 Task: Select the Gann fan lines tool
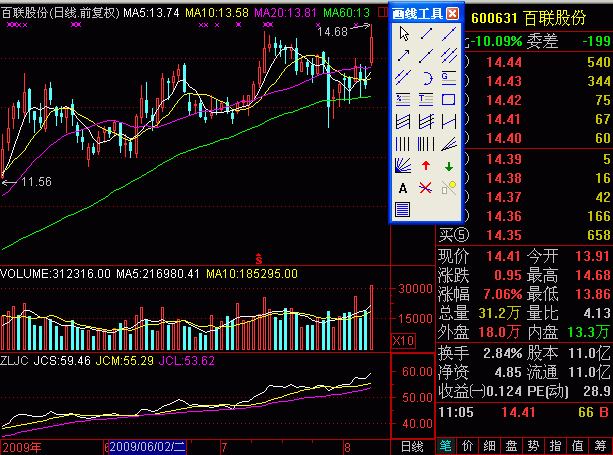click(403, 166)
